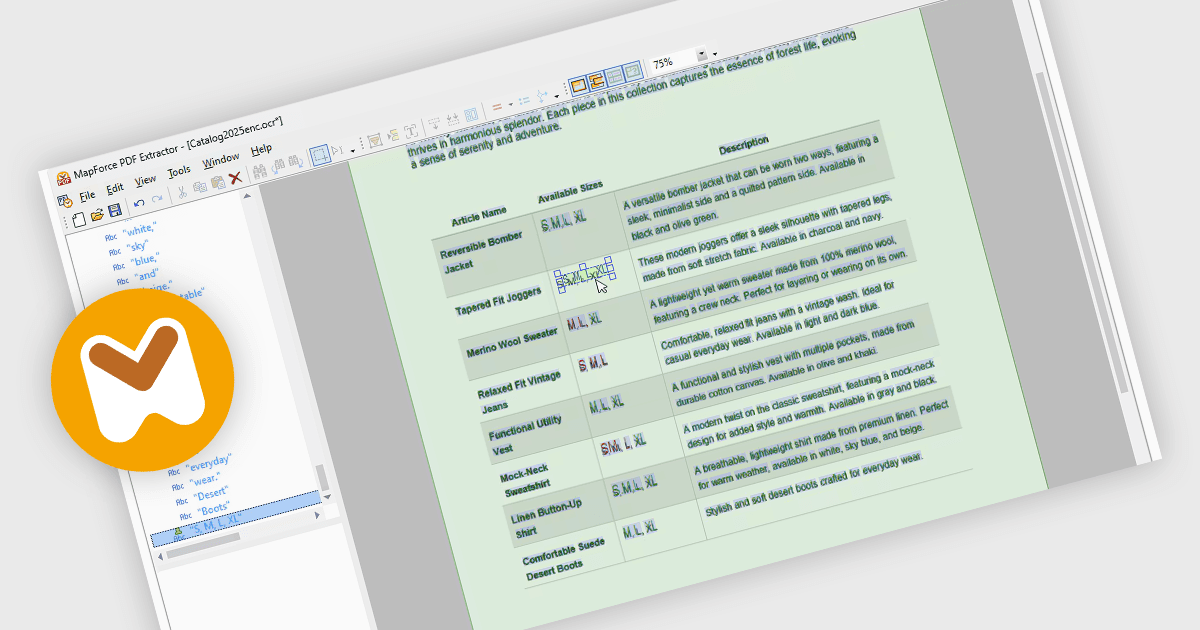Open the Edit menu
Viewport: 1200px width, 630px height.
tap(114, 189)
